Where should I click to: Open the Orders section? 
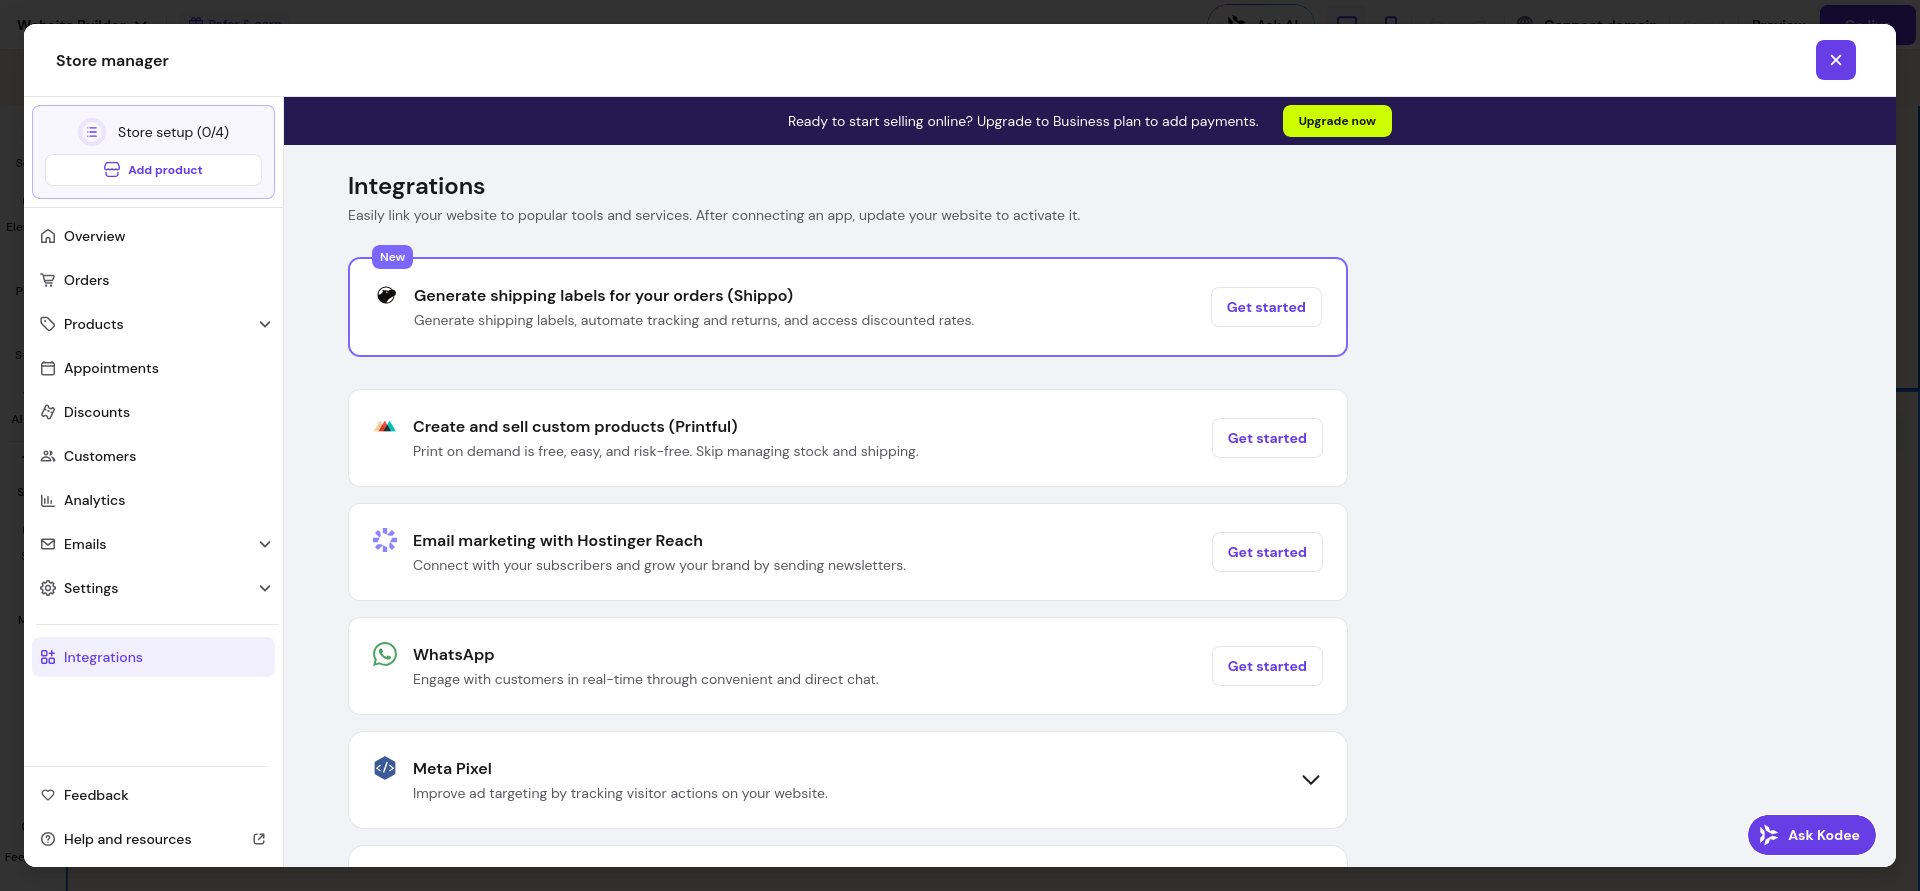(x=153, y=280)
